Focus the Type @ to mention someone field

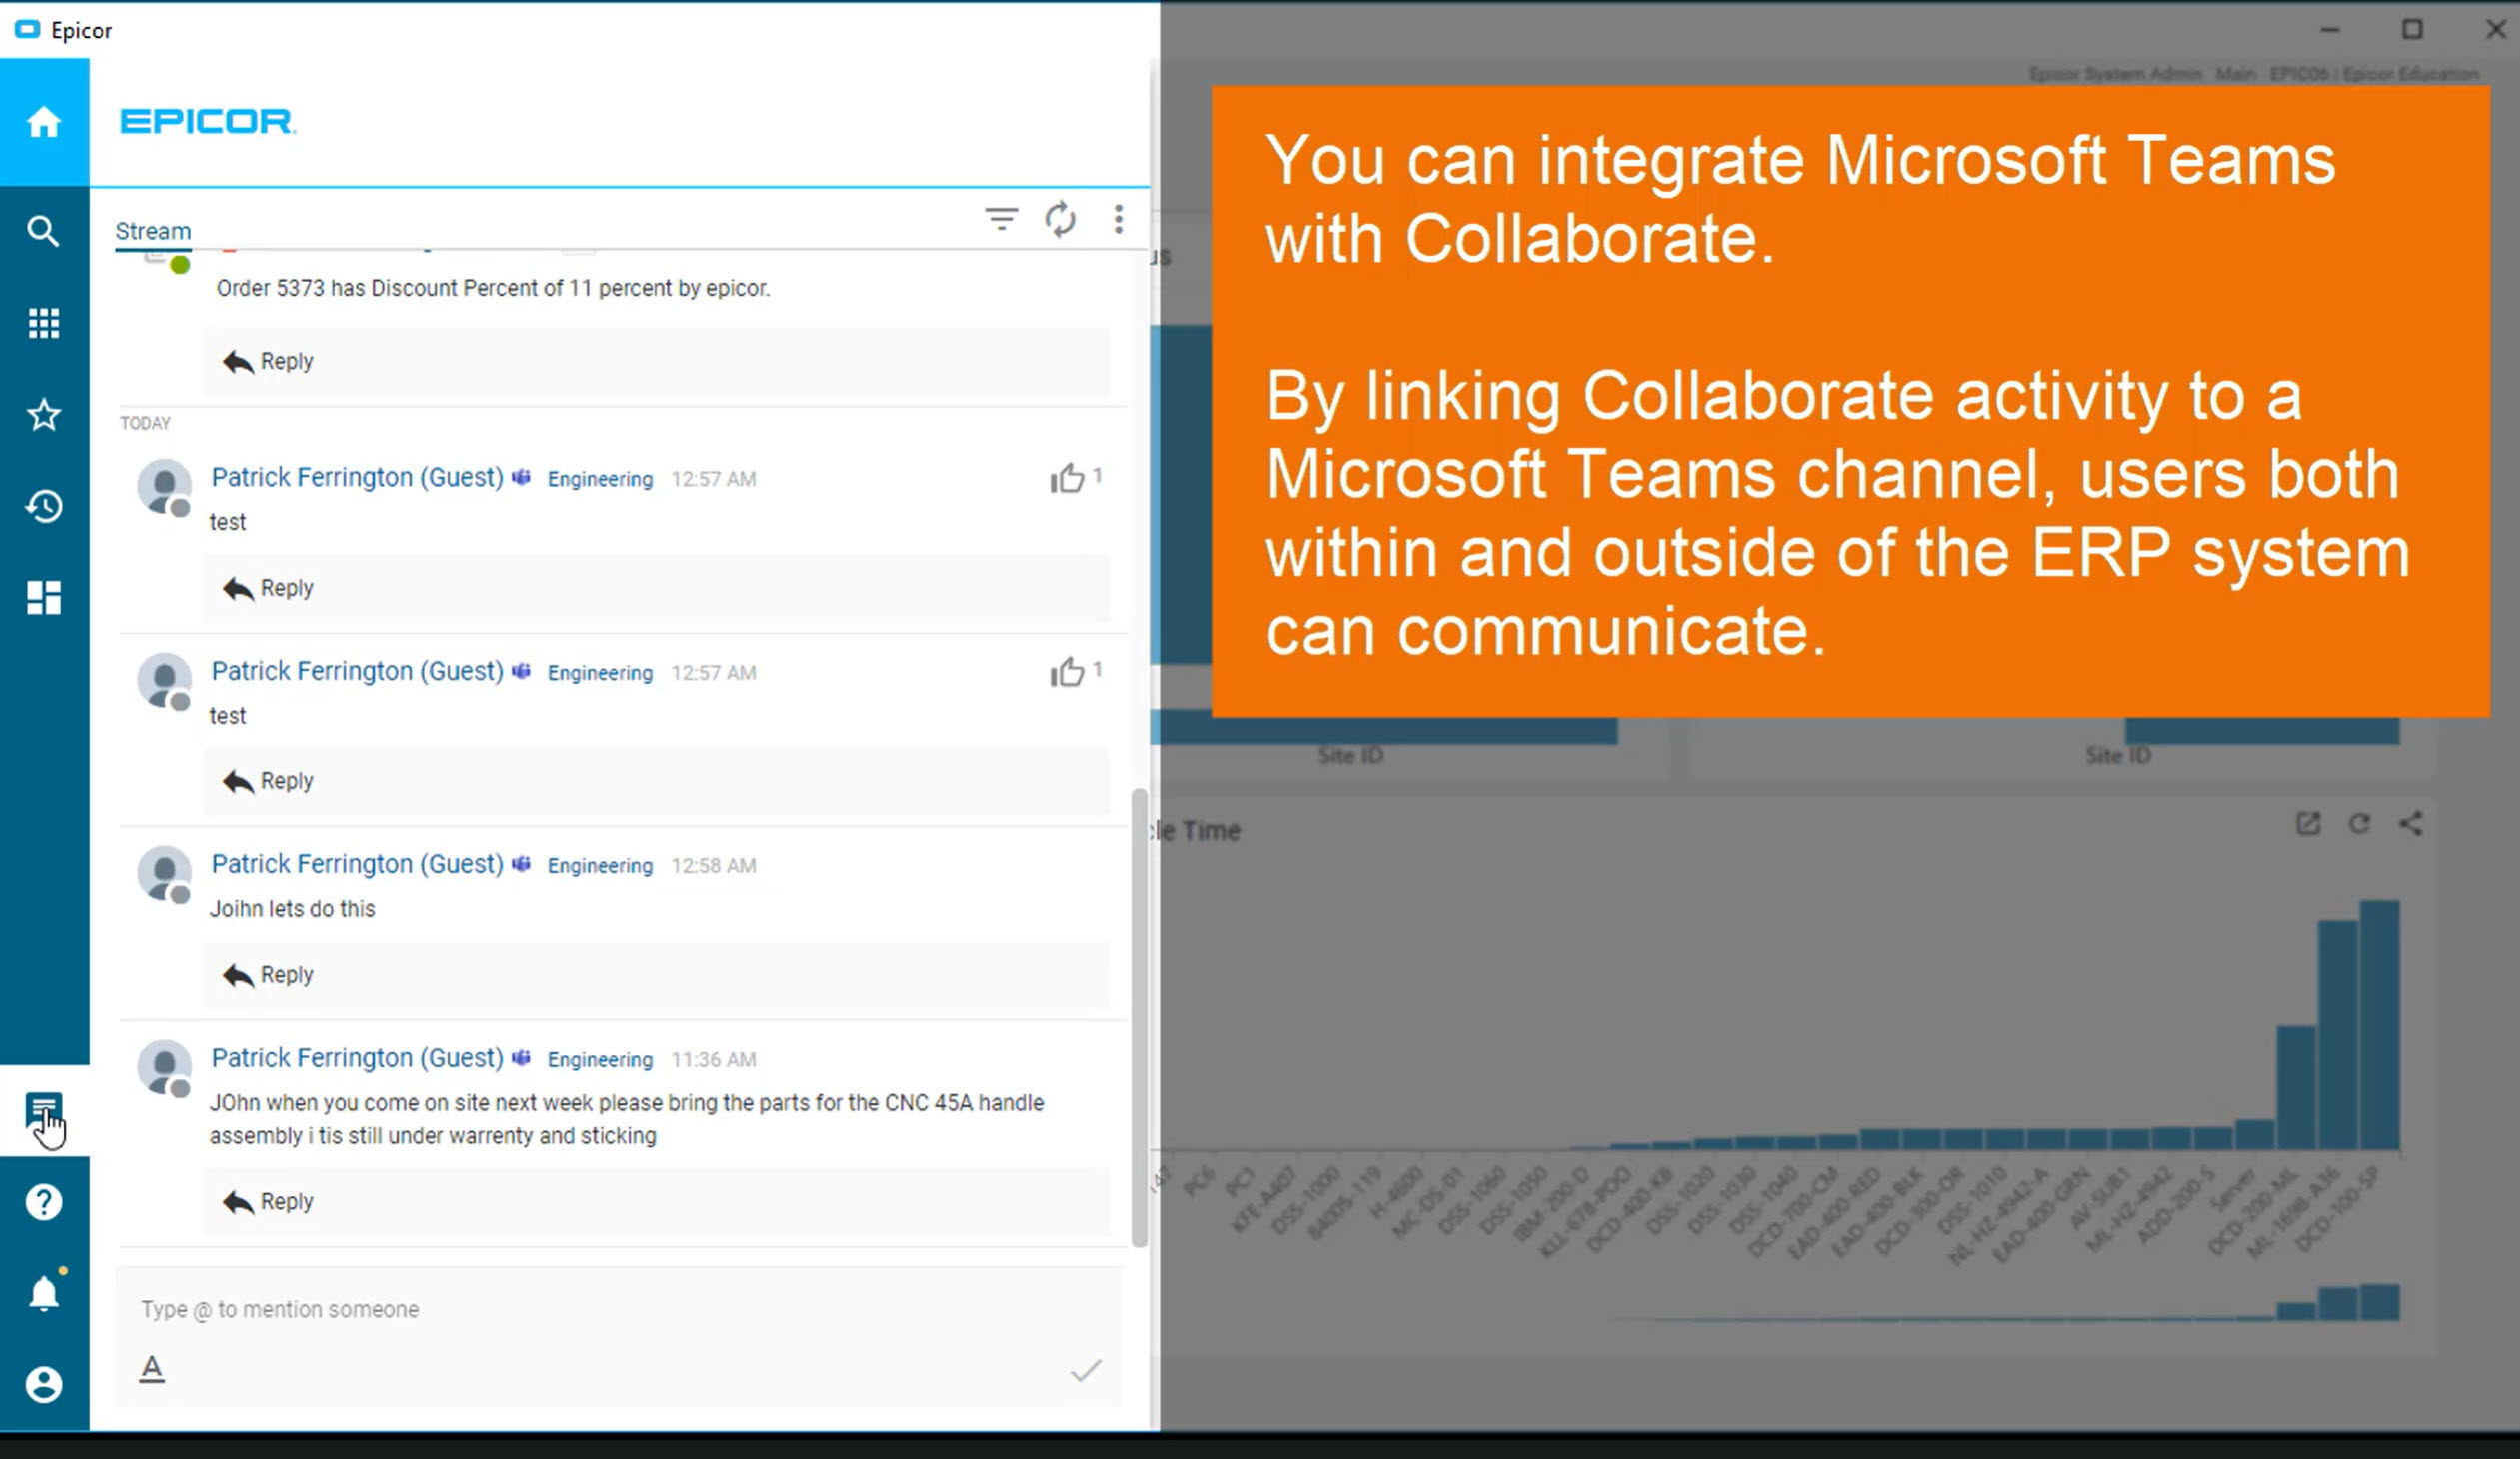(x=618, y=1310)
